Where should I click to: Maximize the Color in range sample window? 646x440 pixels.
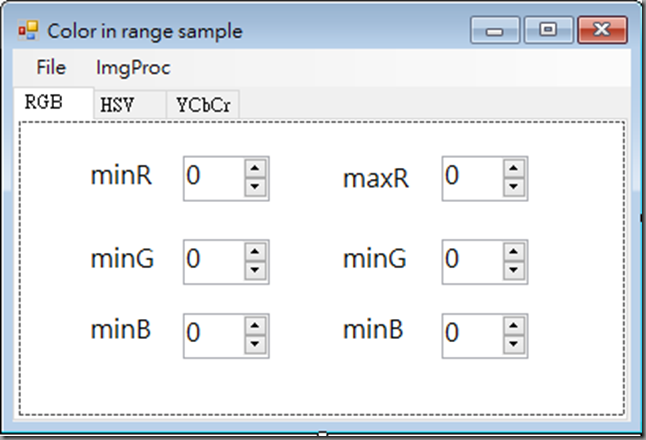click(548, 30)
